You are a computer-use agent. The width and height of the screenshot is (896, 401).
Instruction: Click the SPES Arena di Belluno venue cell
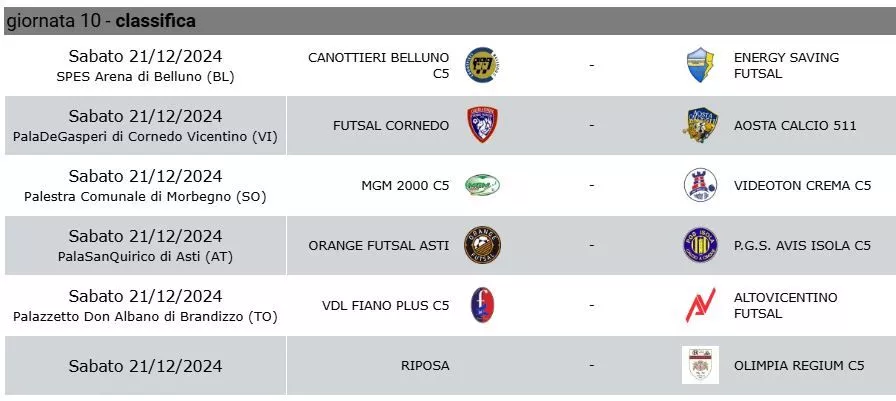pos(145,66)
